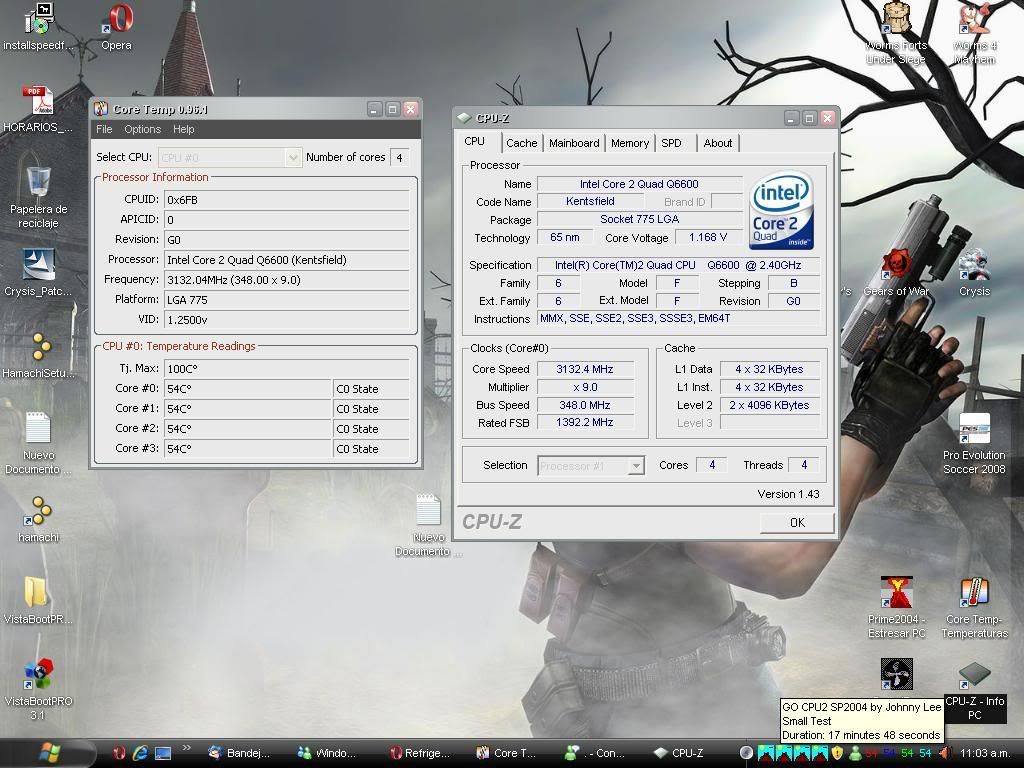Click the green Messenger tray icon
This screenshot has height=768, width=1024.
pyautogui.click(x=855, y=753)
